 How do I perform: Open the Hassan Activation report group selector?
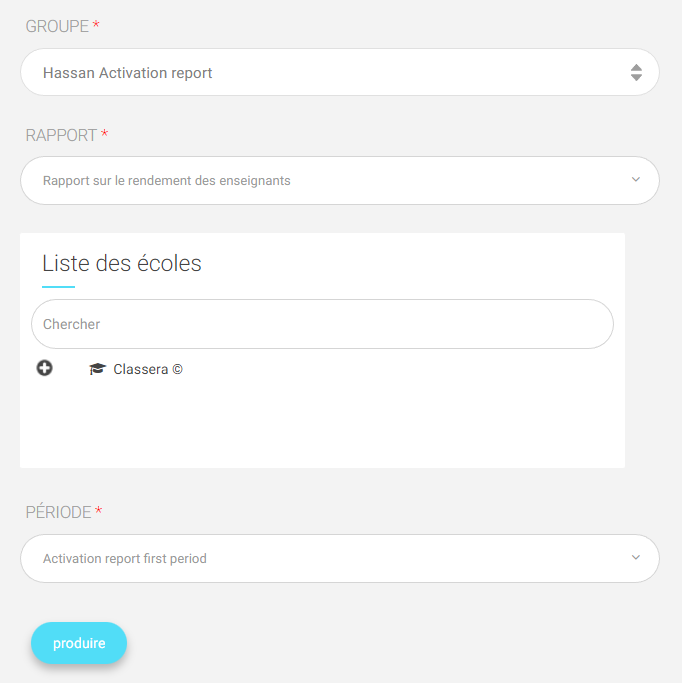click(340, 72)
